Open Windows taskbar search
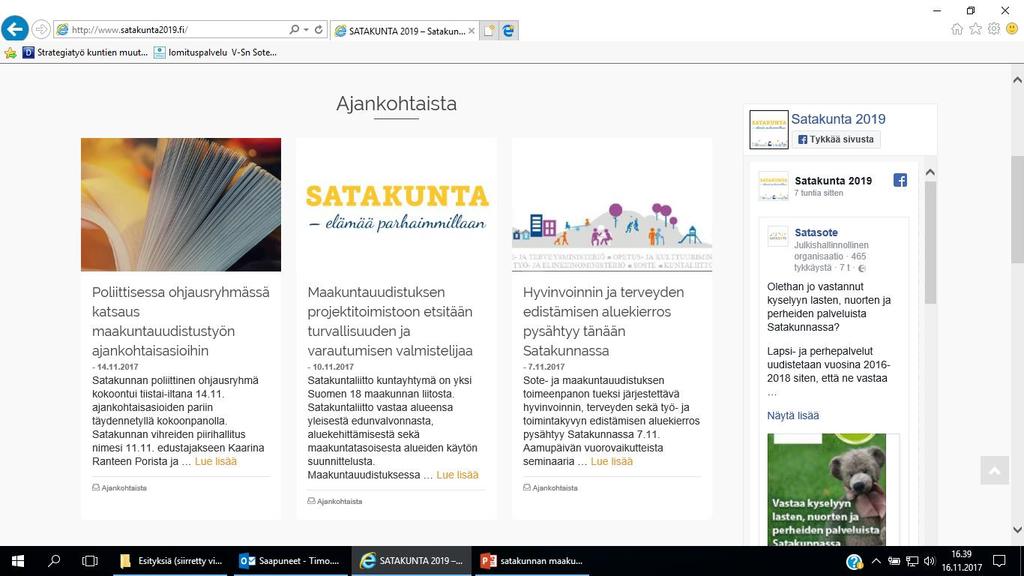This screenshot has height=576, width=1024. coord(54,561)
